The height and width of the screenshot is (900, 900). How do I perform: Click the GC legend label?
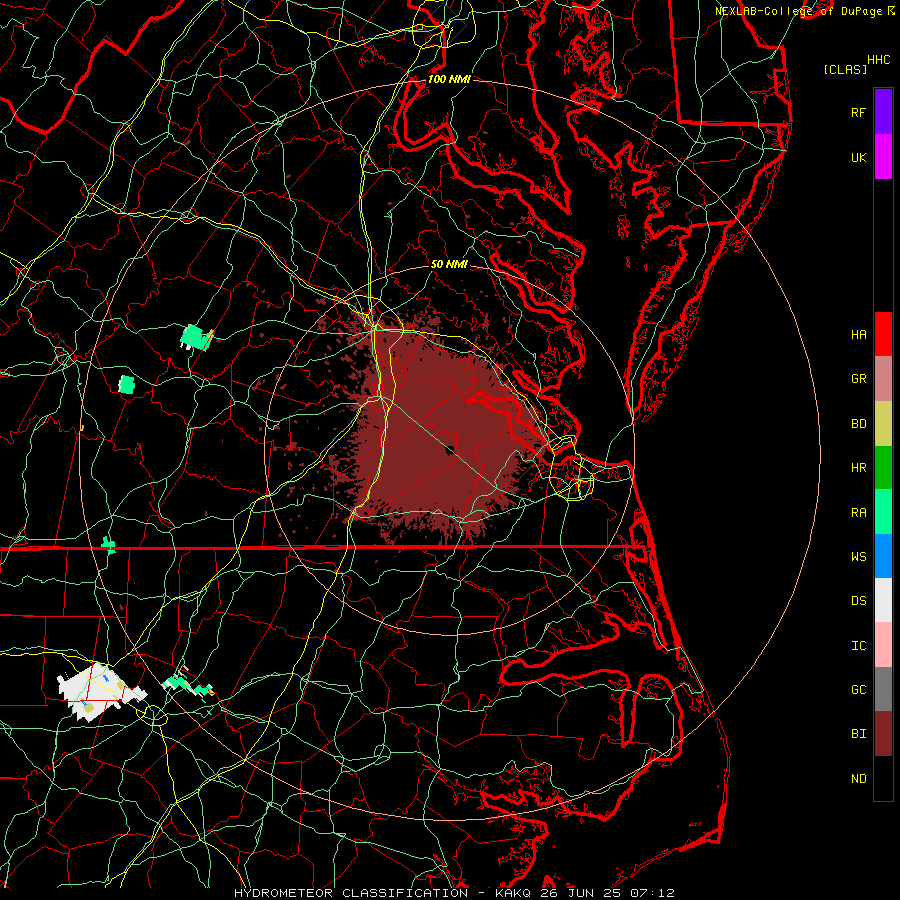point(858,689)
